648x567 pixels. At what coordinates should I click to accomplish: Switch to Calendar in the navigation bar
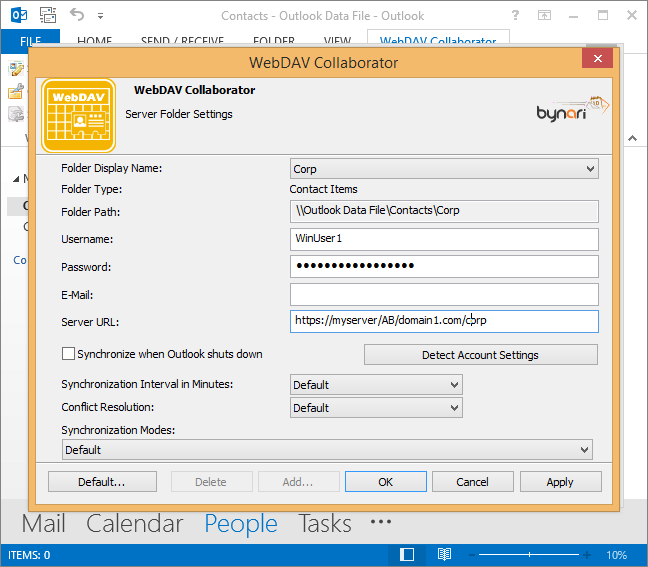[x=135, y=523]
